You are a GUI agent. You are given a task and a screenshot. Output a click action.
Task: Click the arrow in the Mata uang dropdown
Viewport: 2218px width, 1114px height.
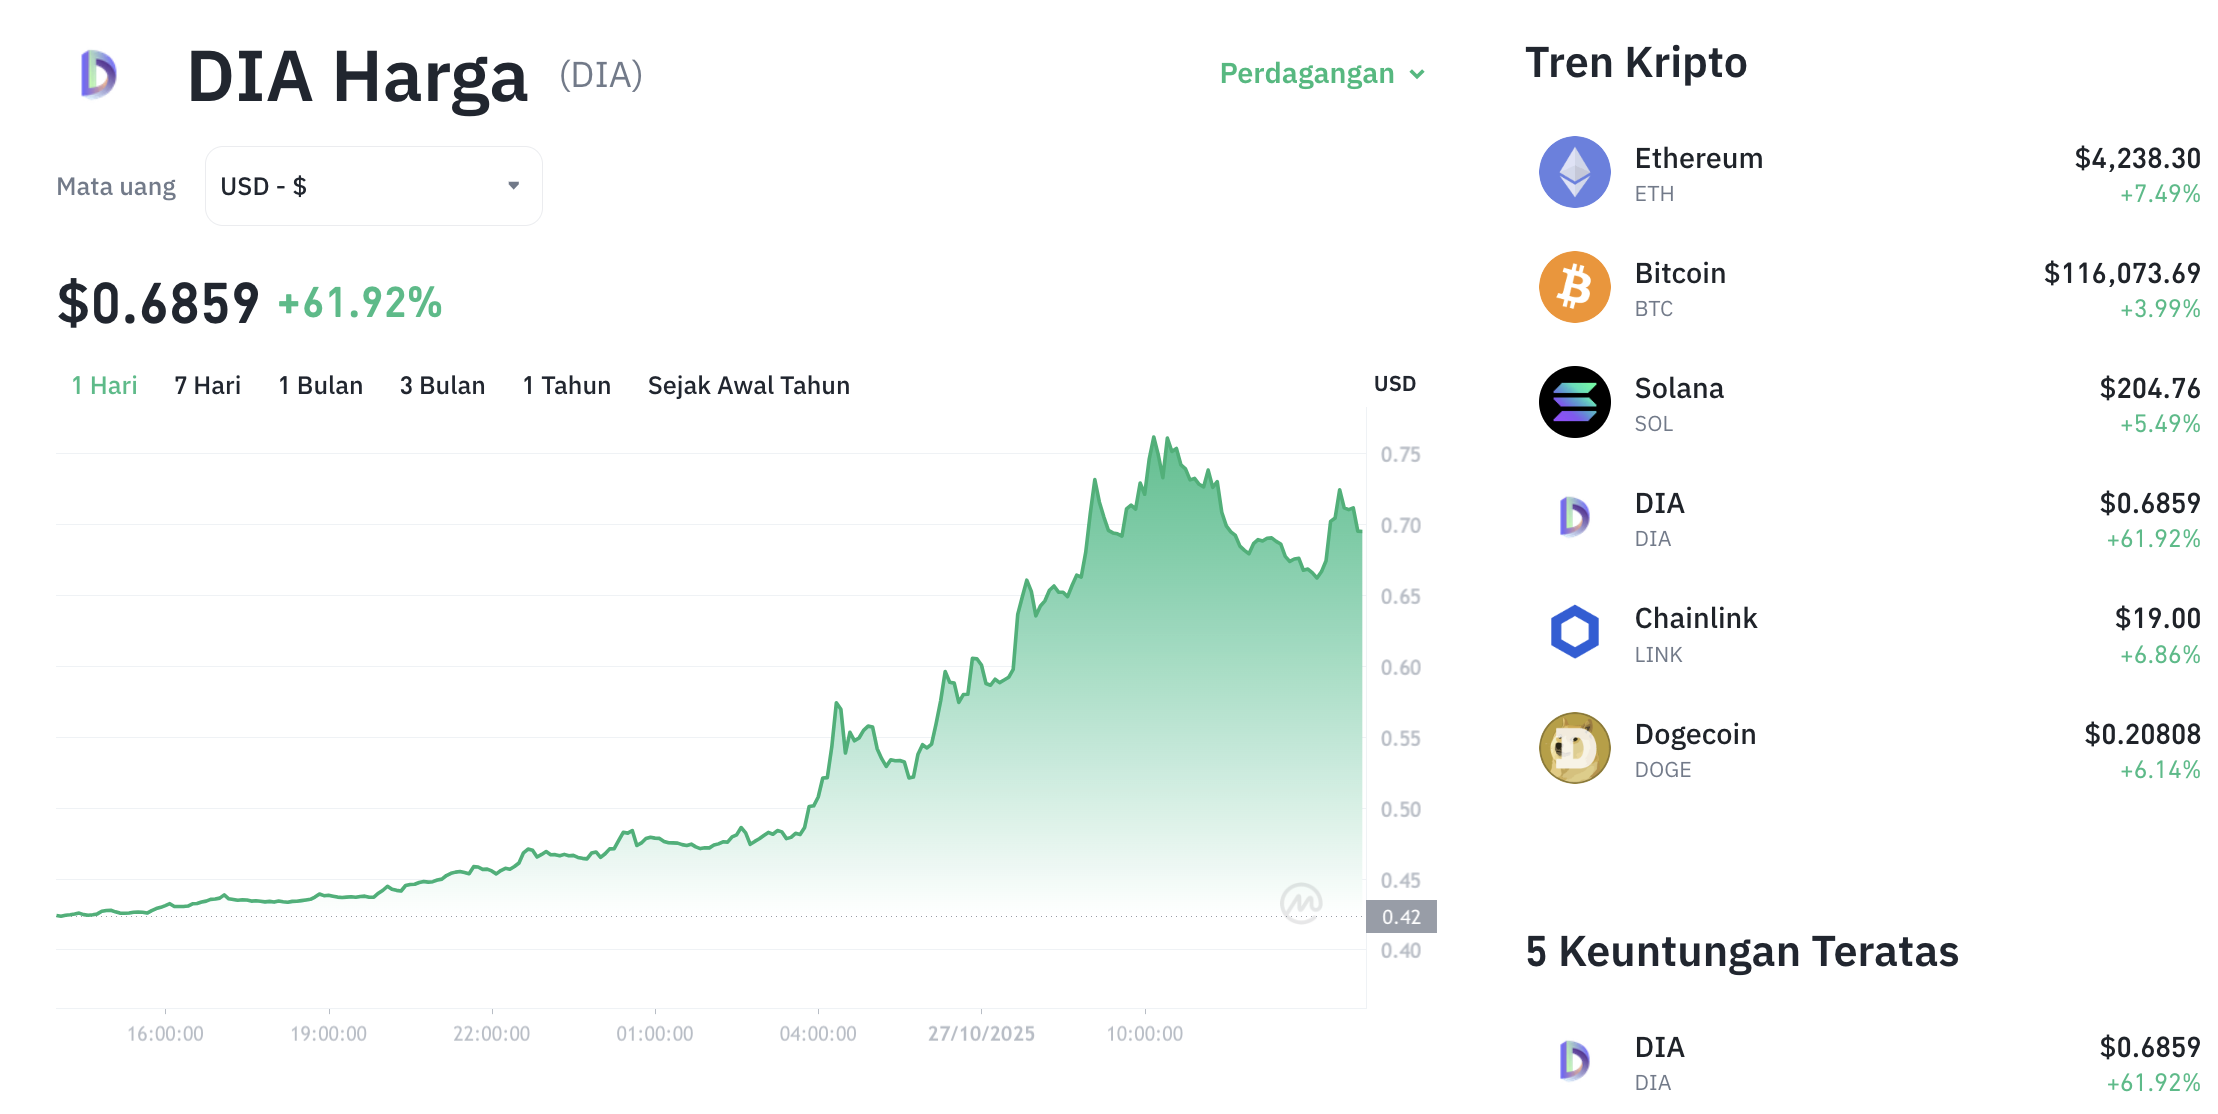pos(514,186)
